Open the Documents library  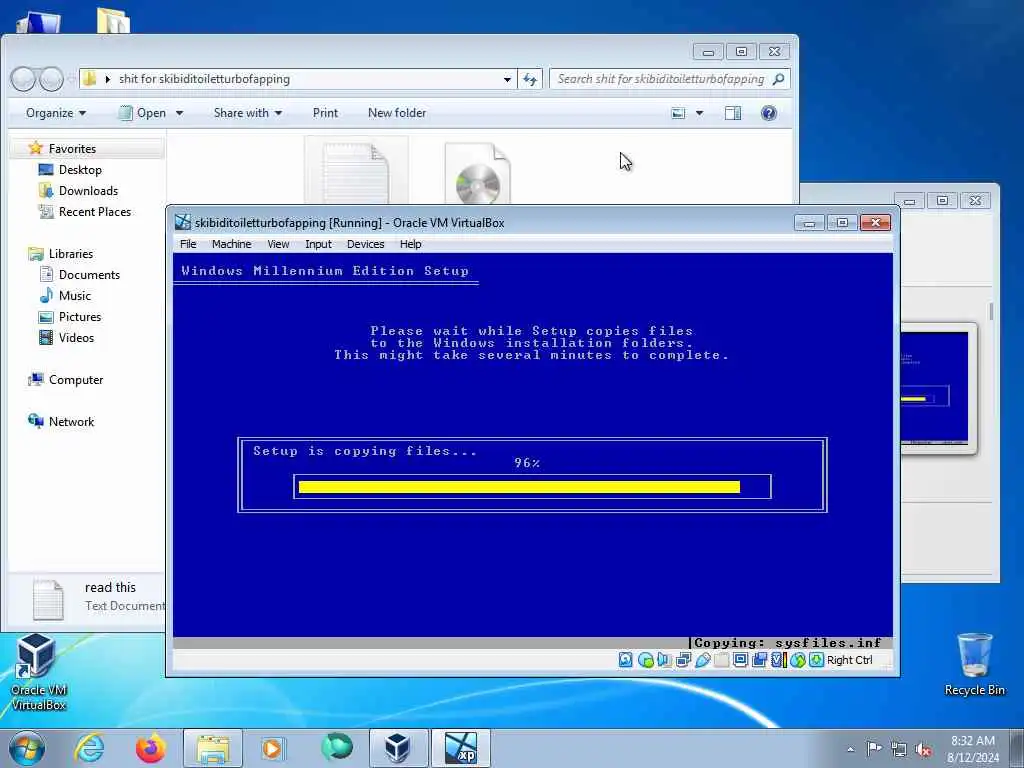[x=89, y=274]
